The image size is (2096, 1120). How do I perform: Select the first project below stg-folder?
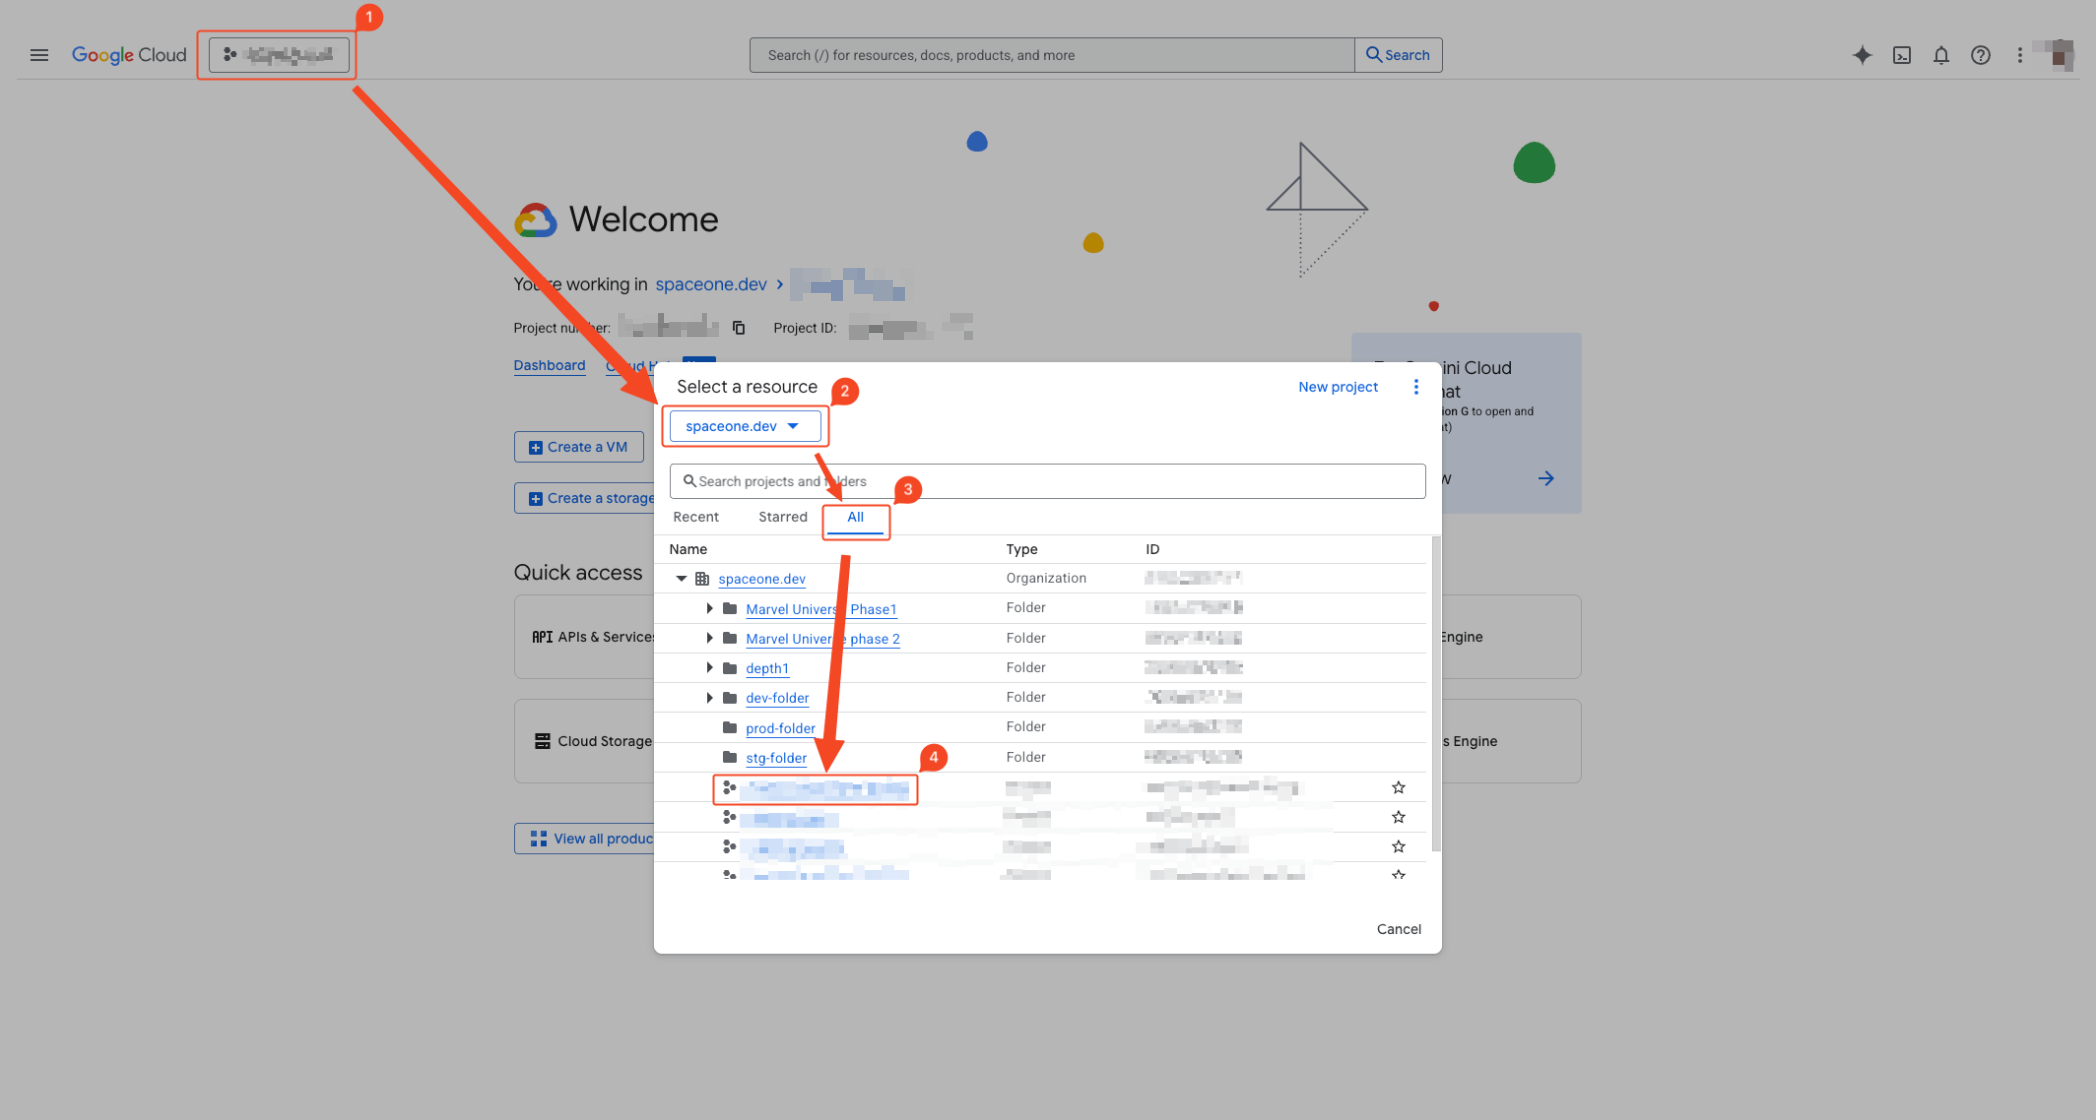(825, 789)
